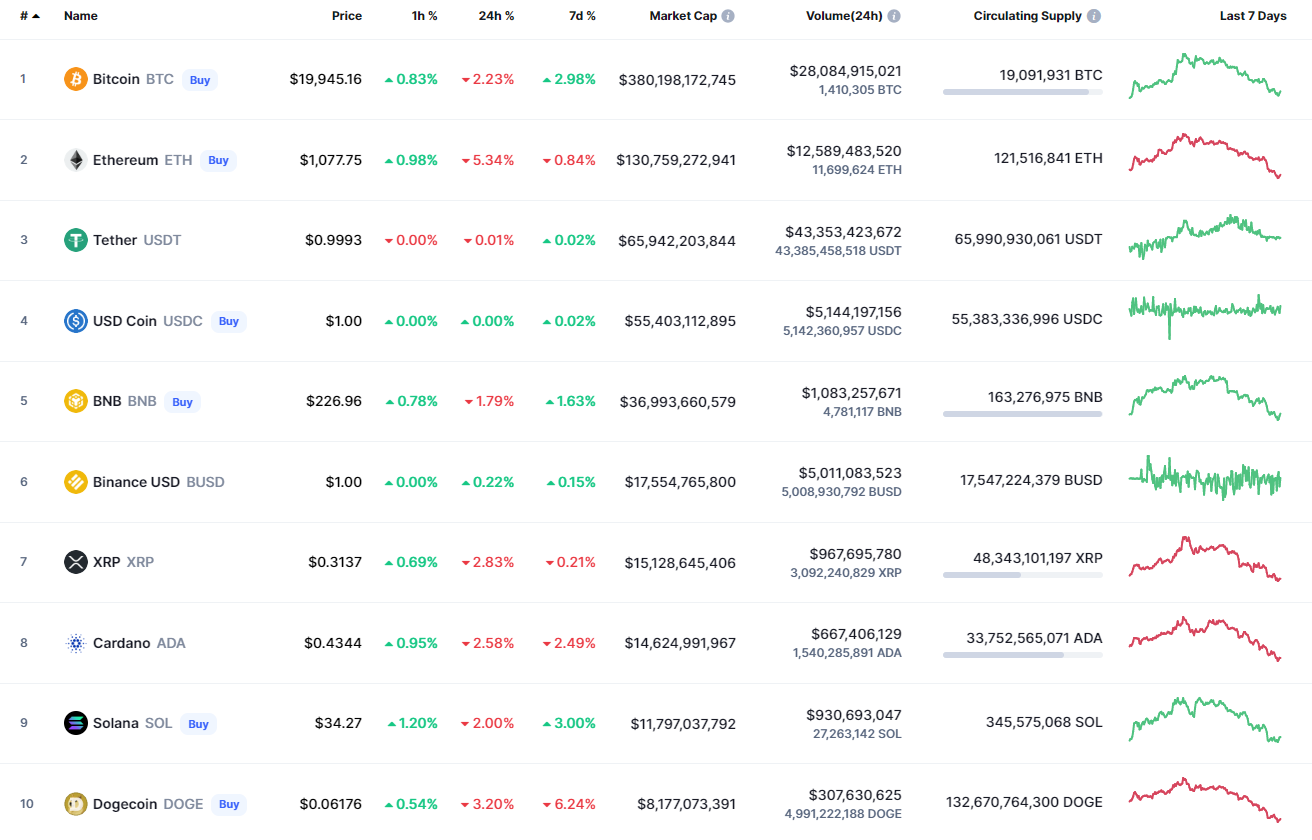Image resolution: width=1312 pixels, height=840 pixels.
Task: Click the Buy button beside BNB
Action: pyautogui.click(x=182, y=402)
